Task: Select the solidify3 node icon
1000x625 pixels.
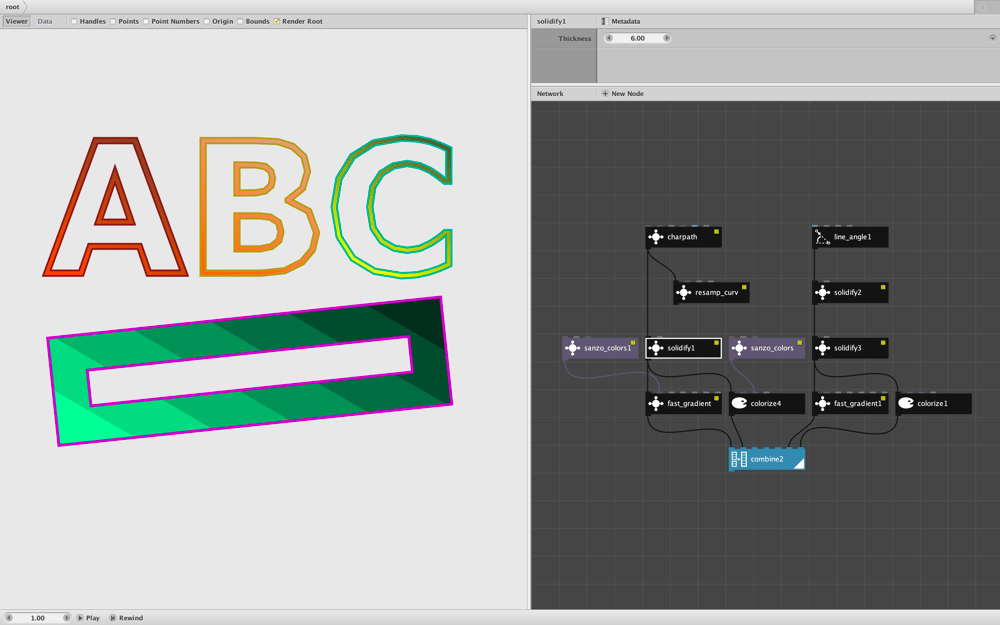Action: (823, 348)
